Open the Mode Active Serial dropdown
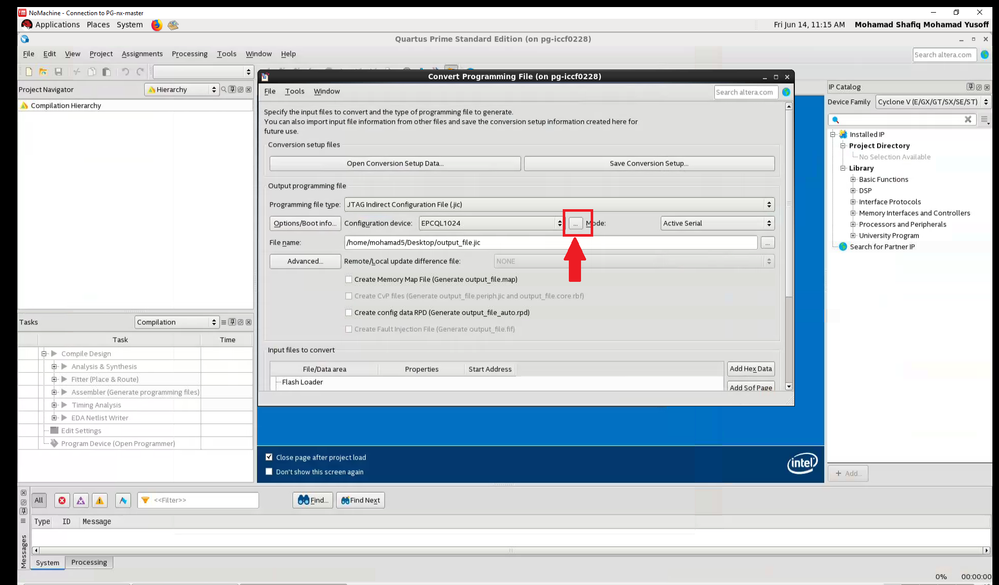Image resolution: width=999 pixels, height=585 pixels. pos(717,223)
